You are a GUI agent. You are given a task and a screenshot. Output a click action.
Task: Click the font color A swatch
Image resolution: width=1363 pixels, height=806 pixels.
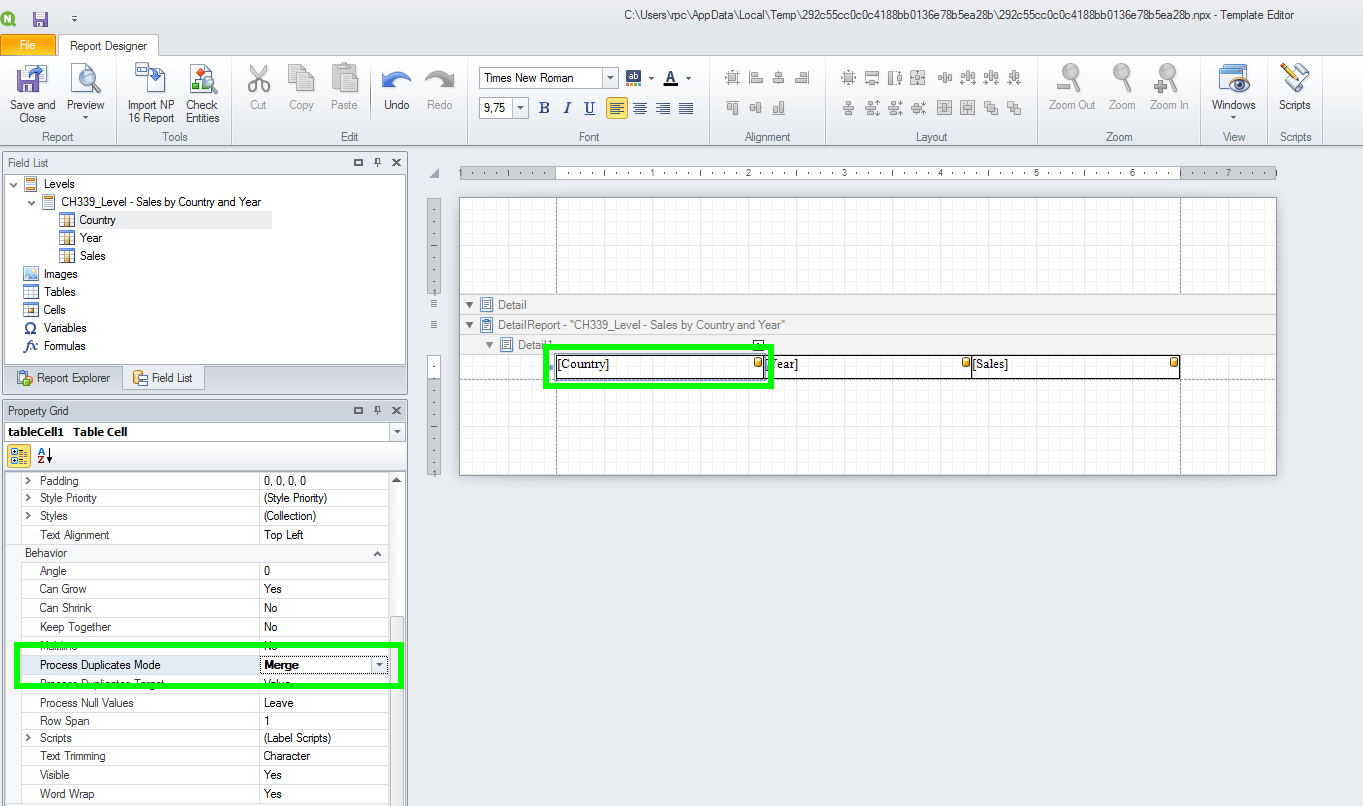tap(671, 78)
